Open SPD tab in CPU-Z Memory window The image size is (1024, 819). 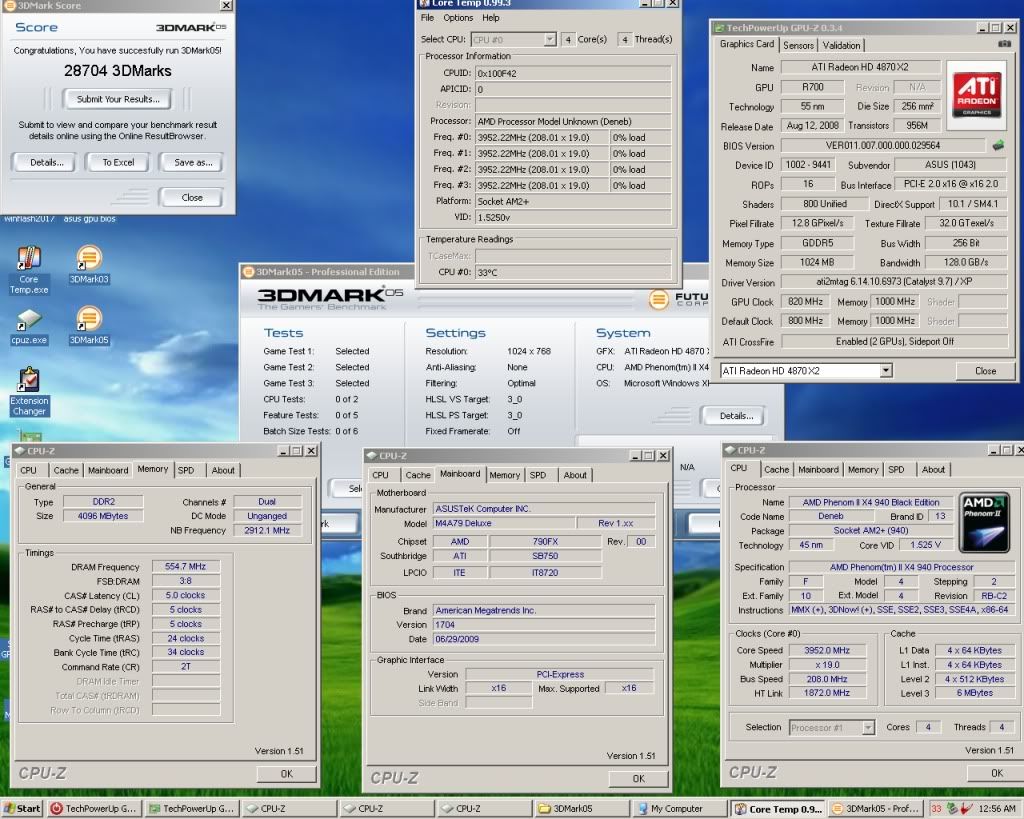point(186,470)
